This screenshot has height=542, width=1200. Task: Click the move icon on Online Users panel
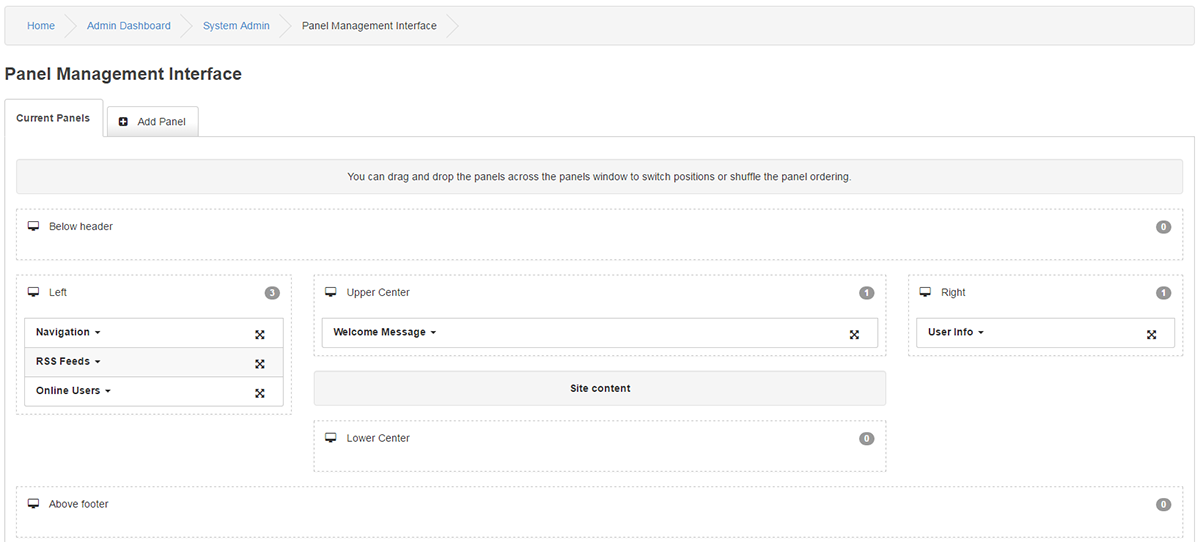[260, 393]
